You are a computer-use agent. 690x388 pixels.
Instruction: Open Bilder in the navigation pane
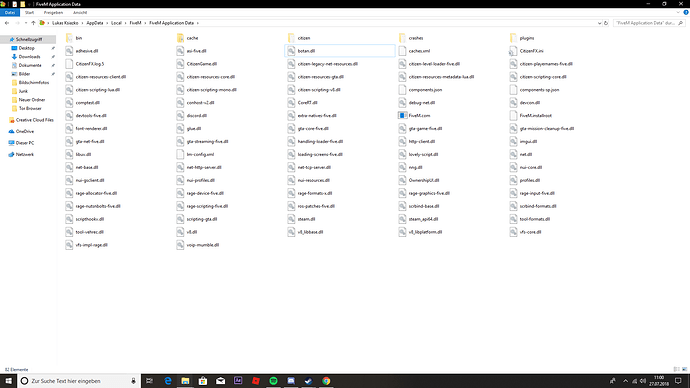24,74
